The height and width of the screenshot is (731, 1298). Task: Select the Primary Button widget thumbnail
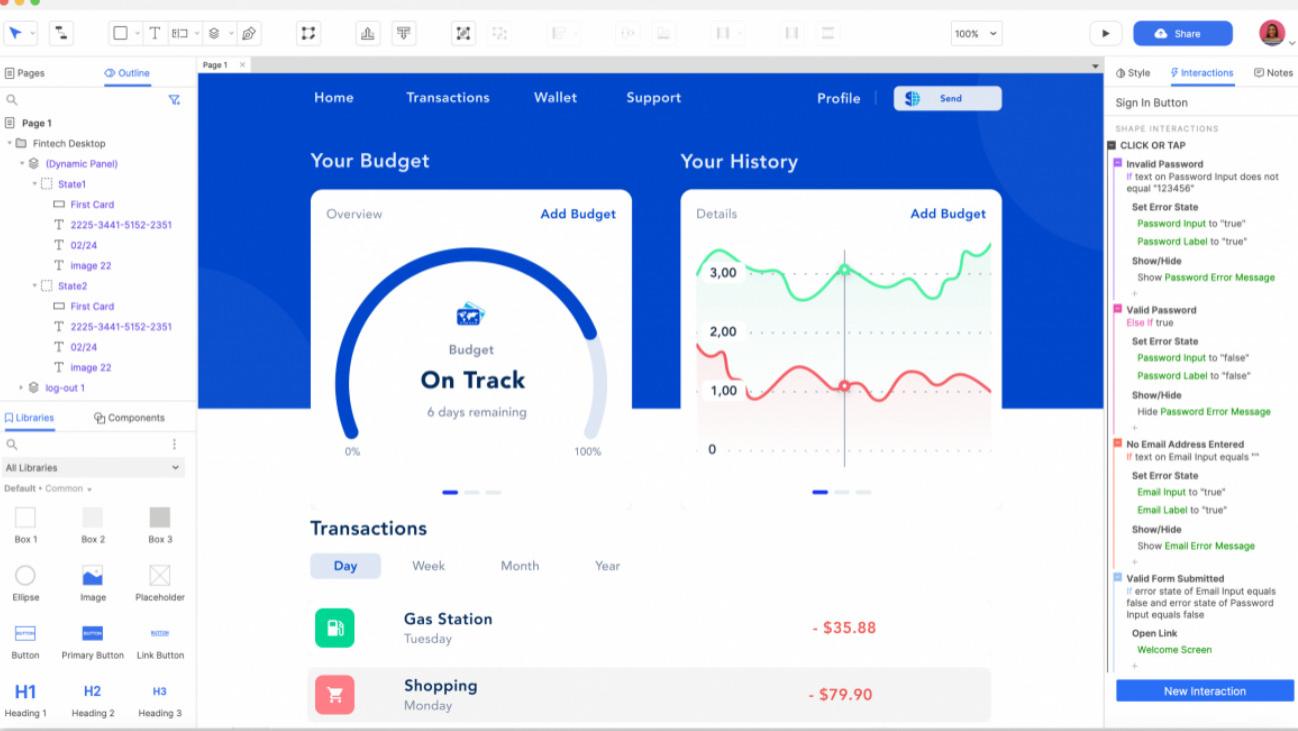click(92, 633)
